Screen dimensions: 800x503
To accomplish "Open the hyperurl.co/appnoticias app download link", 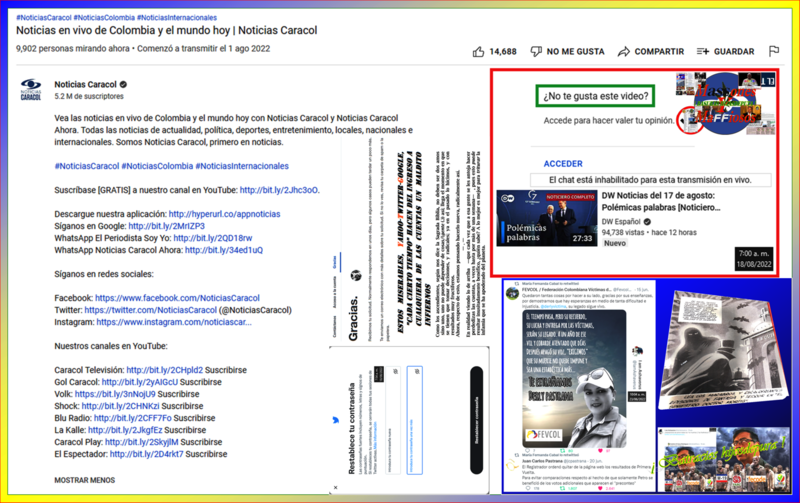I will 224,214.
